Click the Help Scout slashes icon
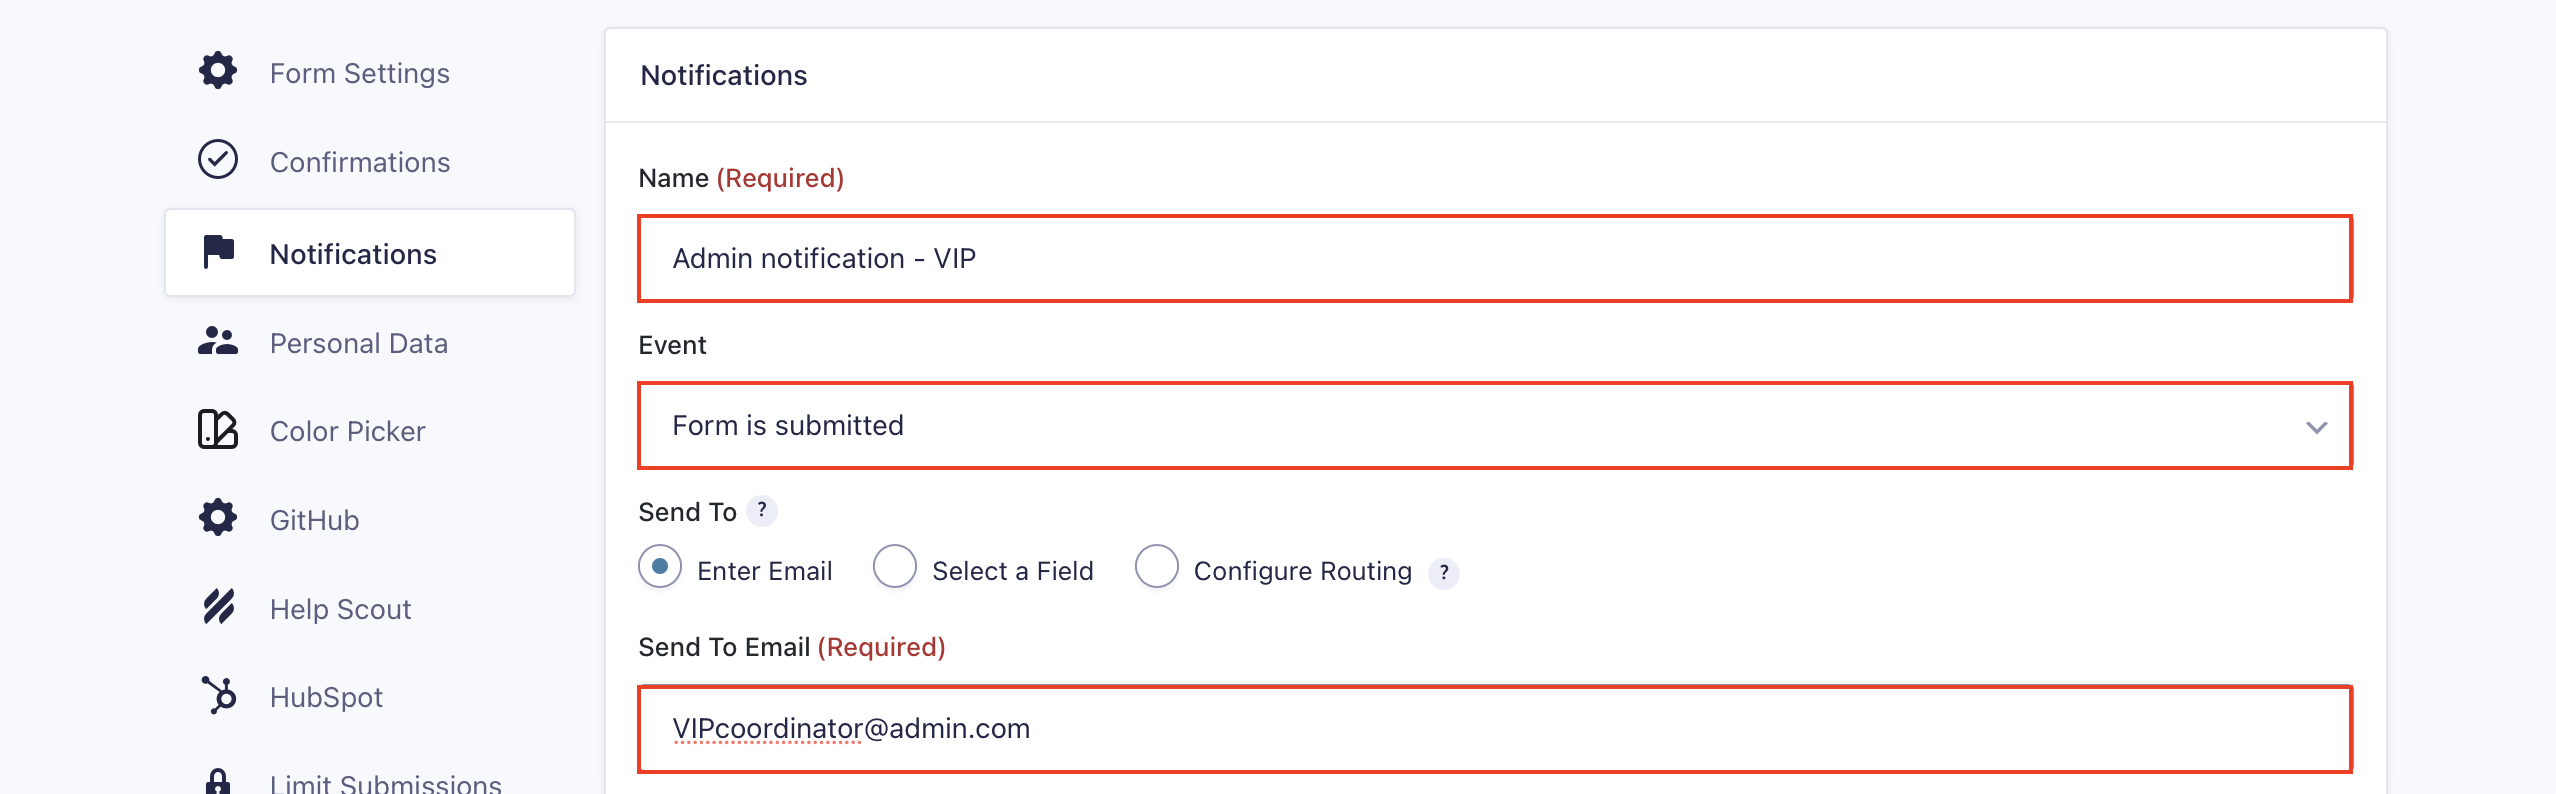2556x794 pixels. pyautogui.click(x=218, y=607)
